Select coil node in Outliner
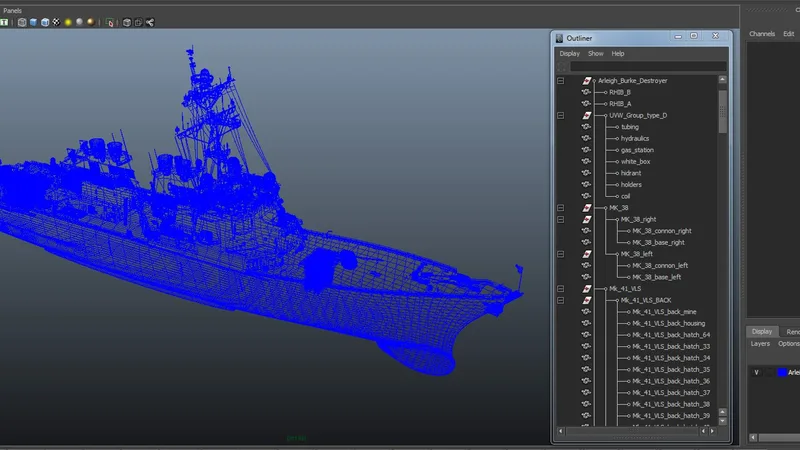This screenshot has height=450, width=800. (626, 196)
